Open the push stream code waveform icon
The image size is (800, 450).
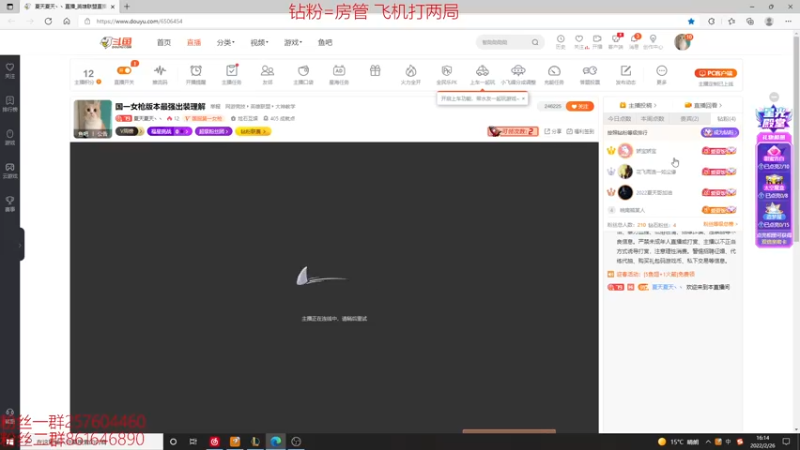coord(160,70)
